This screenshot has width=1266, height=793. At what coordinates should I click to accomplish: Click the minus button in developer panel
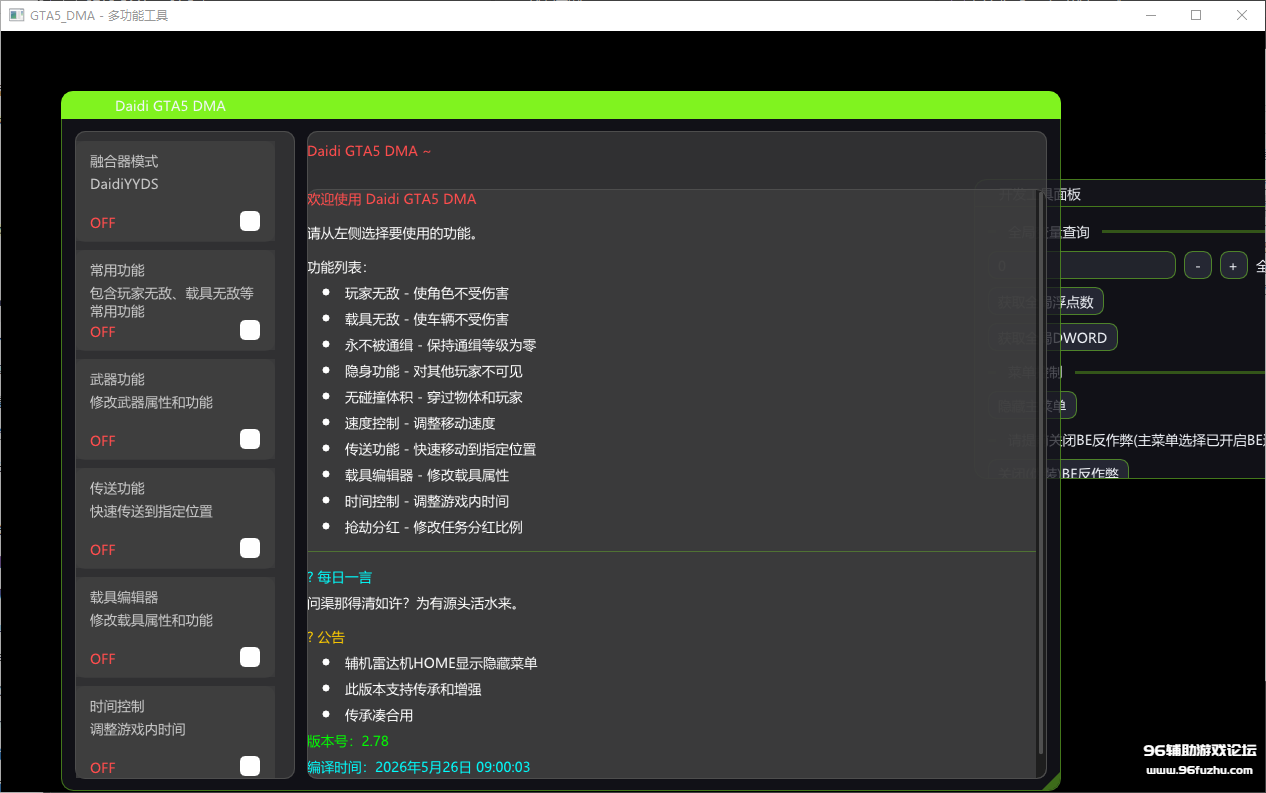click(x=1198, y=265)
